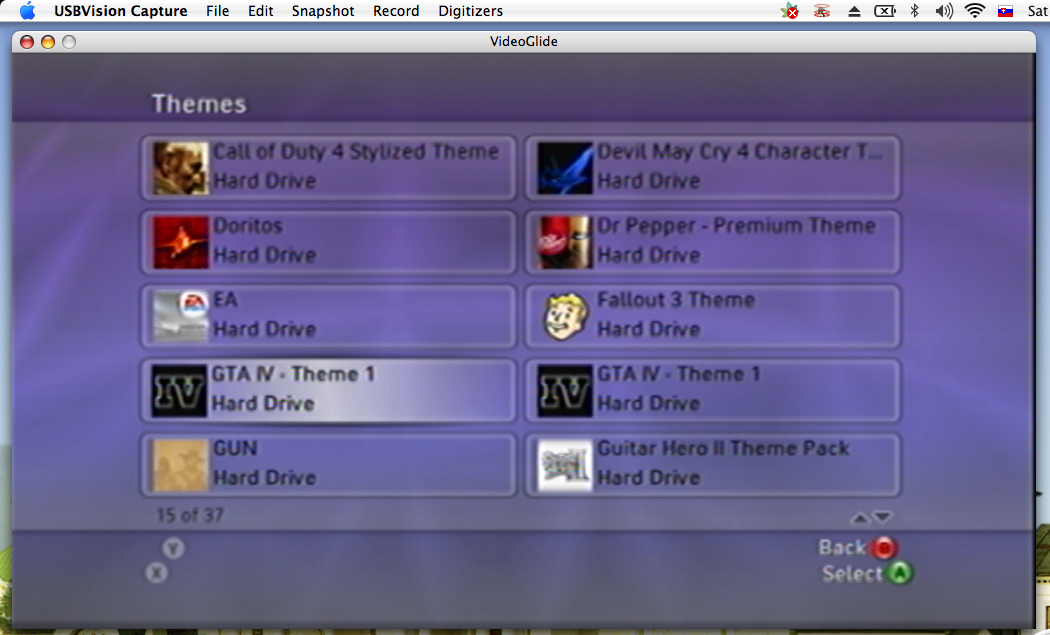Screen dimensions: 1050x635
Task: Click the Themes heading
Action: (200, 104)
